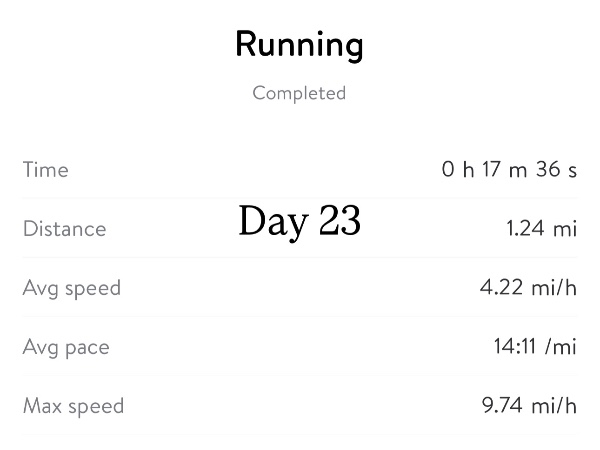Tap the 17 m minutes value
Image resolution: width=600 pixels, height=450 pixels.
[x=503, y=170]
